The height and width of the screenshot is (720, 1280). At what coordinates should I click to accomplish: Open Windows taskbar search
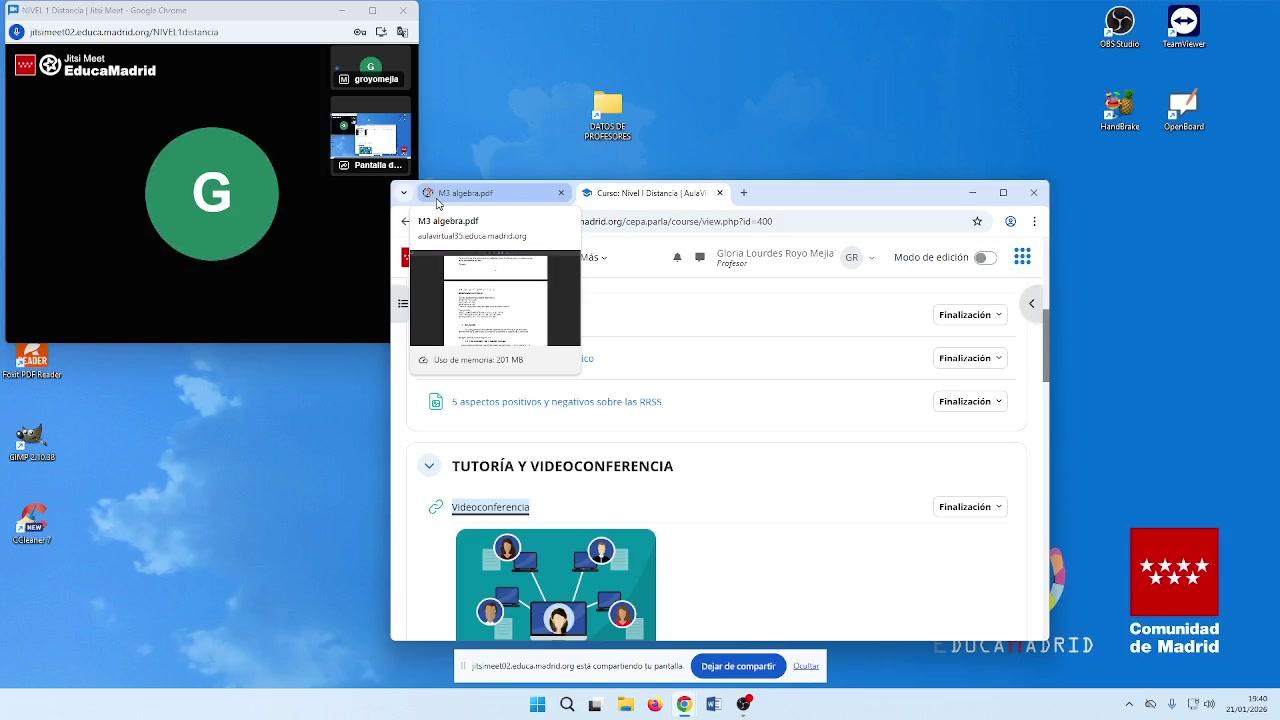[x=567, y=704]
